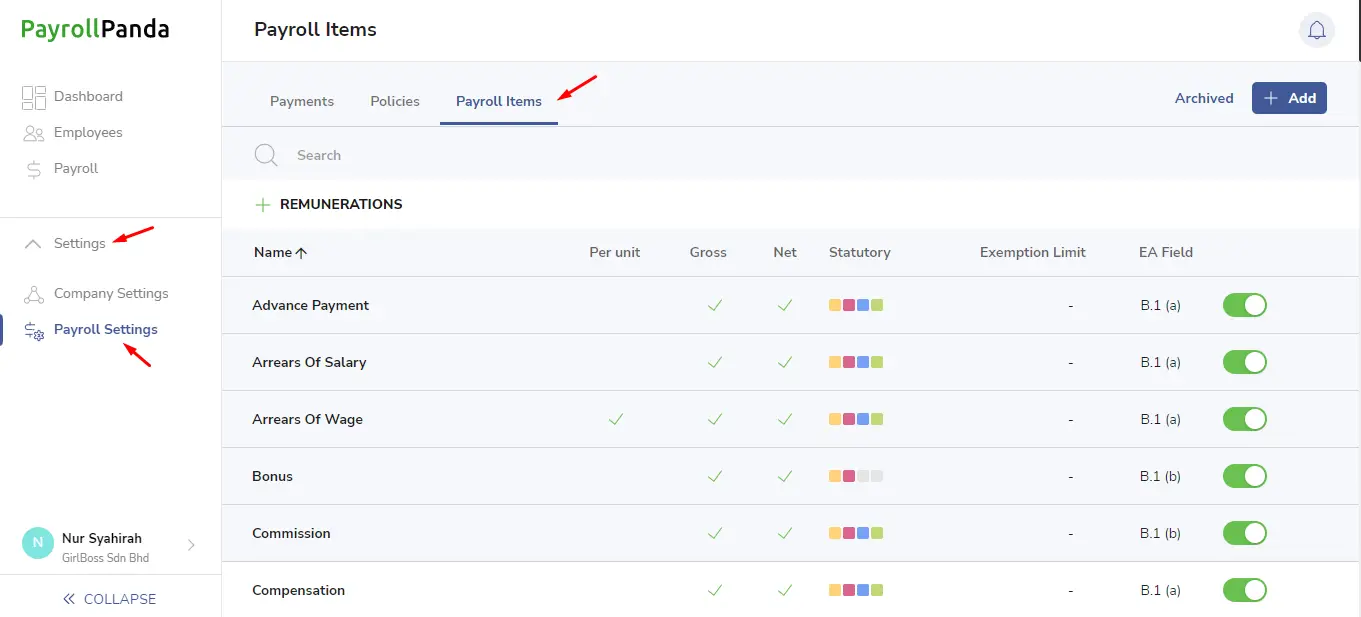
Task: Click the search magnifier icon
Action: click(x=265, y=155)
